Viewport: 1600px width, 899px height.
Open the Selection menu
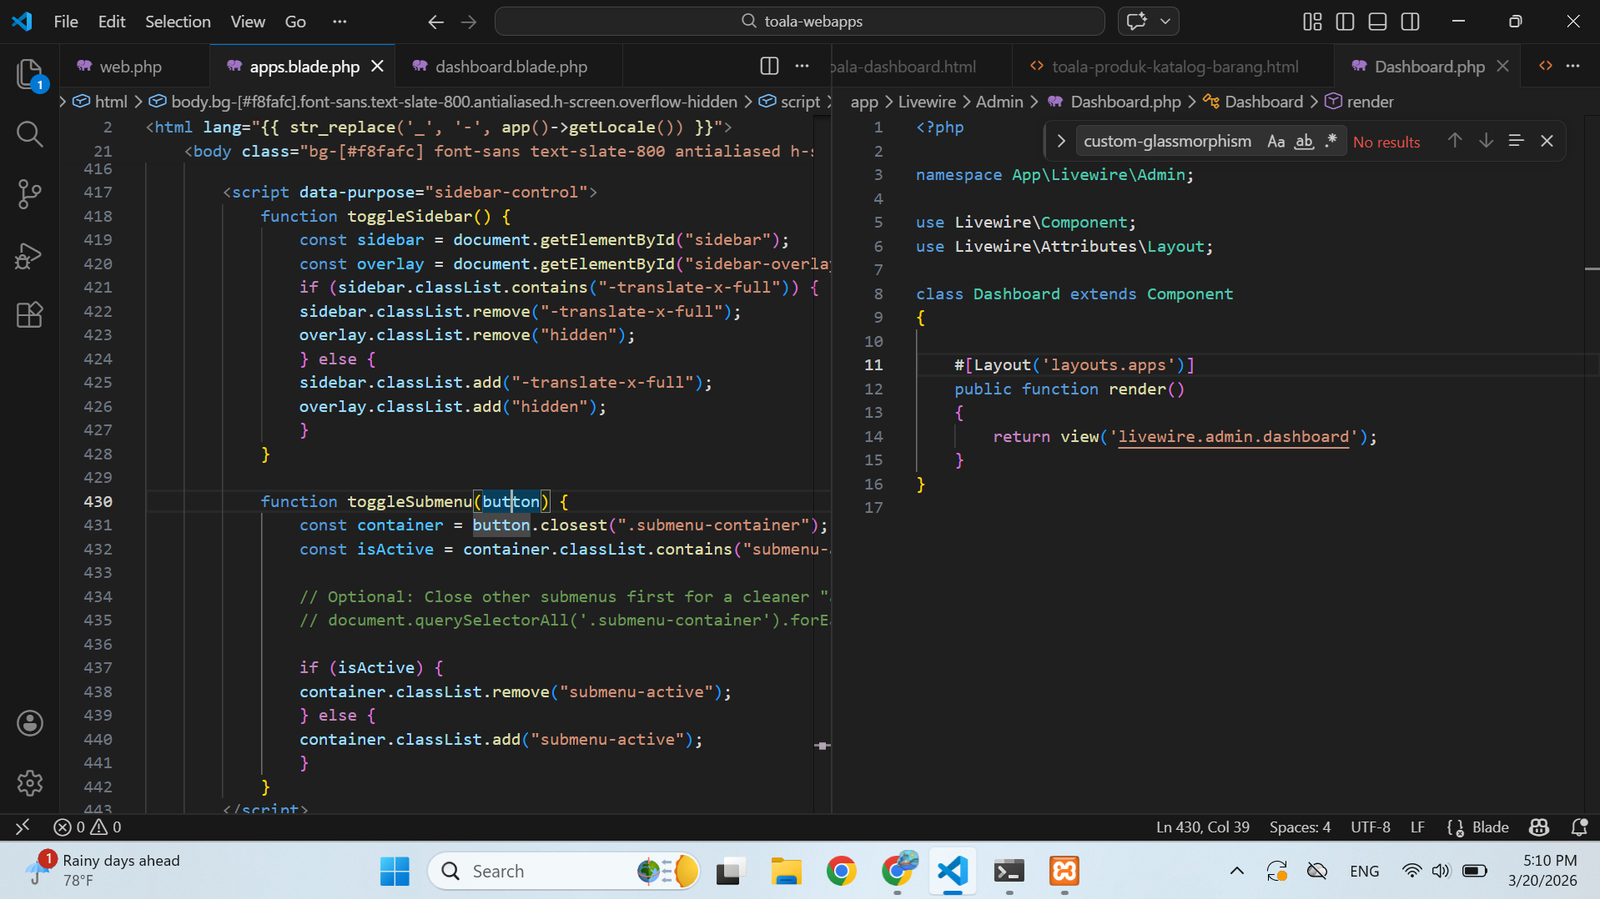pos(177,21)
